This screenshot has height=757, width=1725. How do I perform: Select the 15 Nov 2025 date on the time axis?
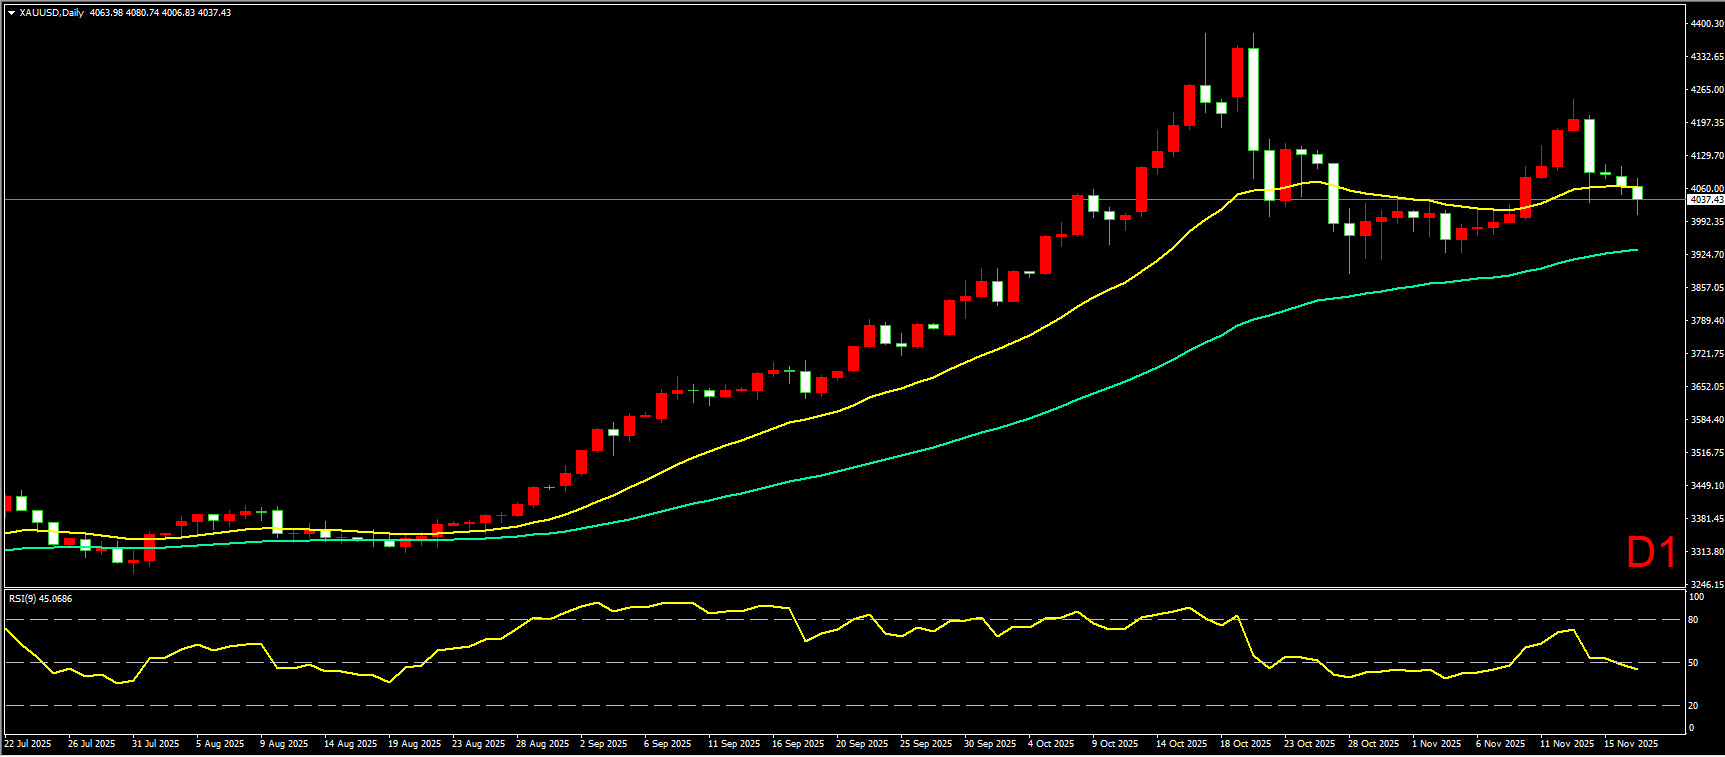(1630, 744)
